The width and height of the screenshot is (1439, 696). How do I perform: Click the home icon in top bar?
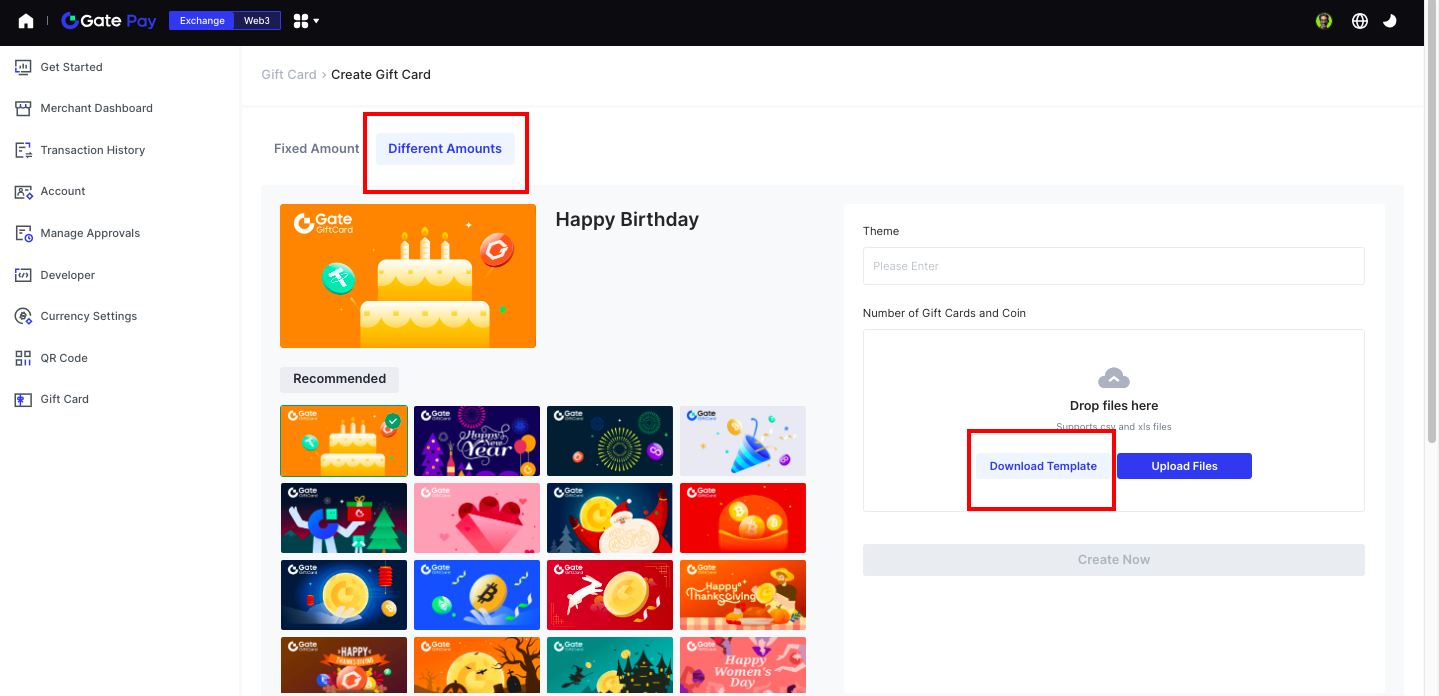26,21
